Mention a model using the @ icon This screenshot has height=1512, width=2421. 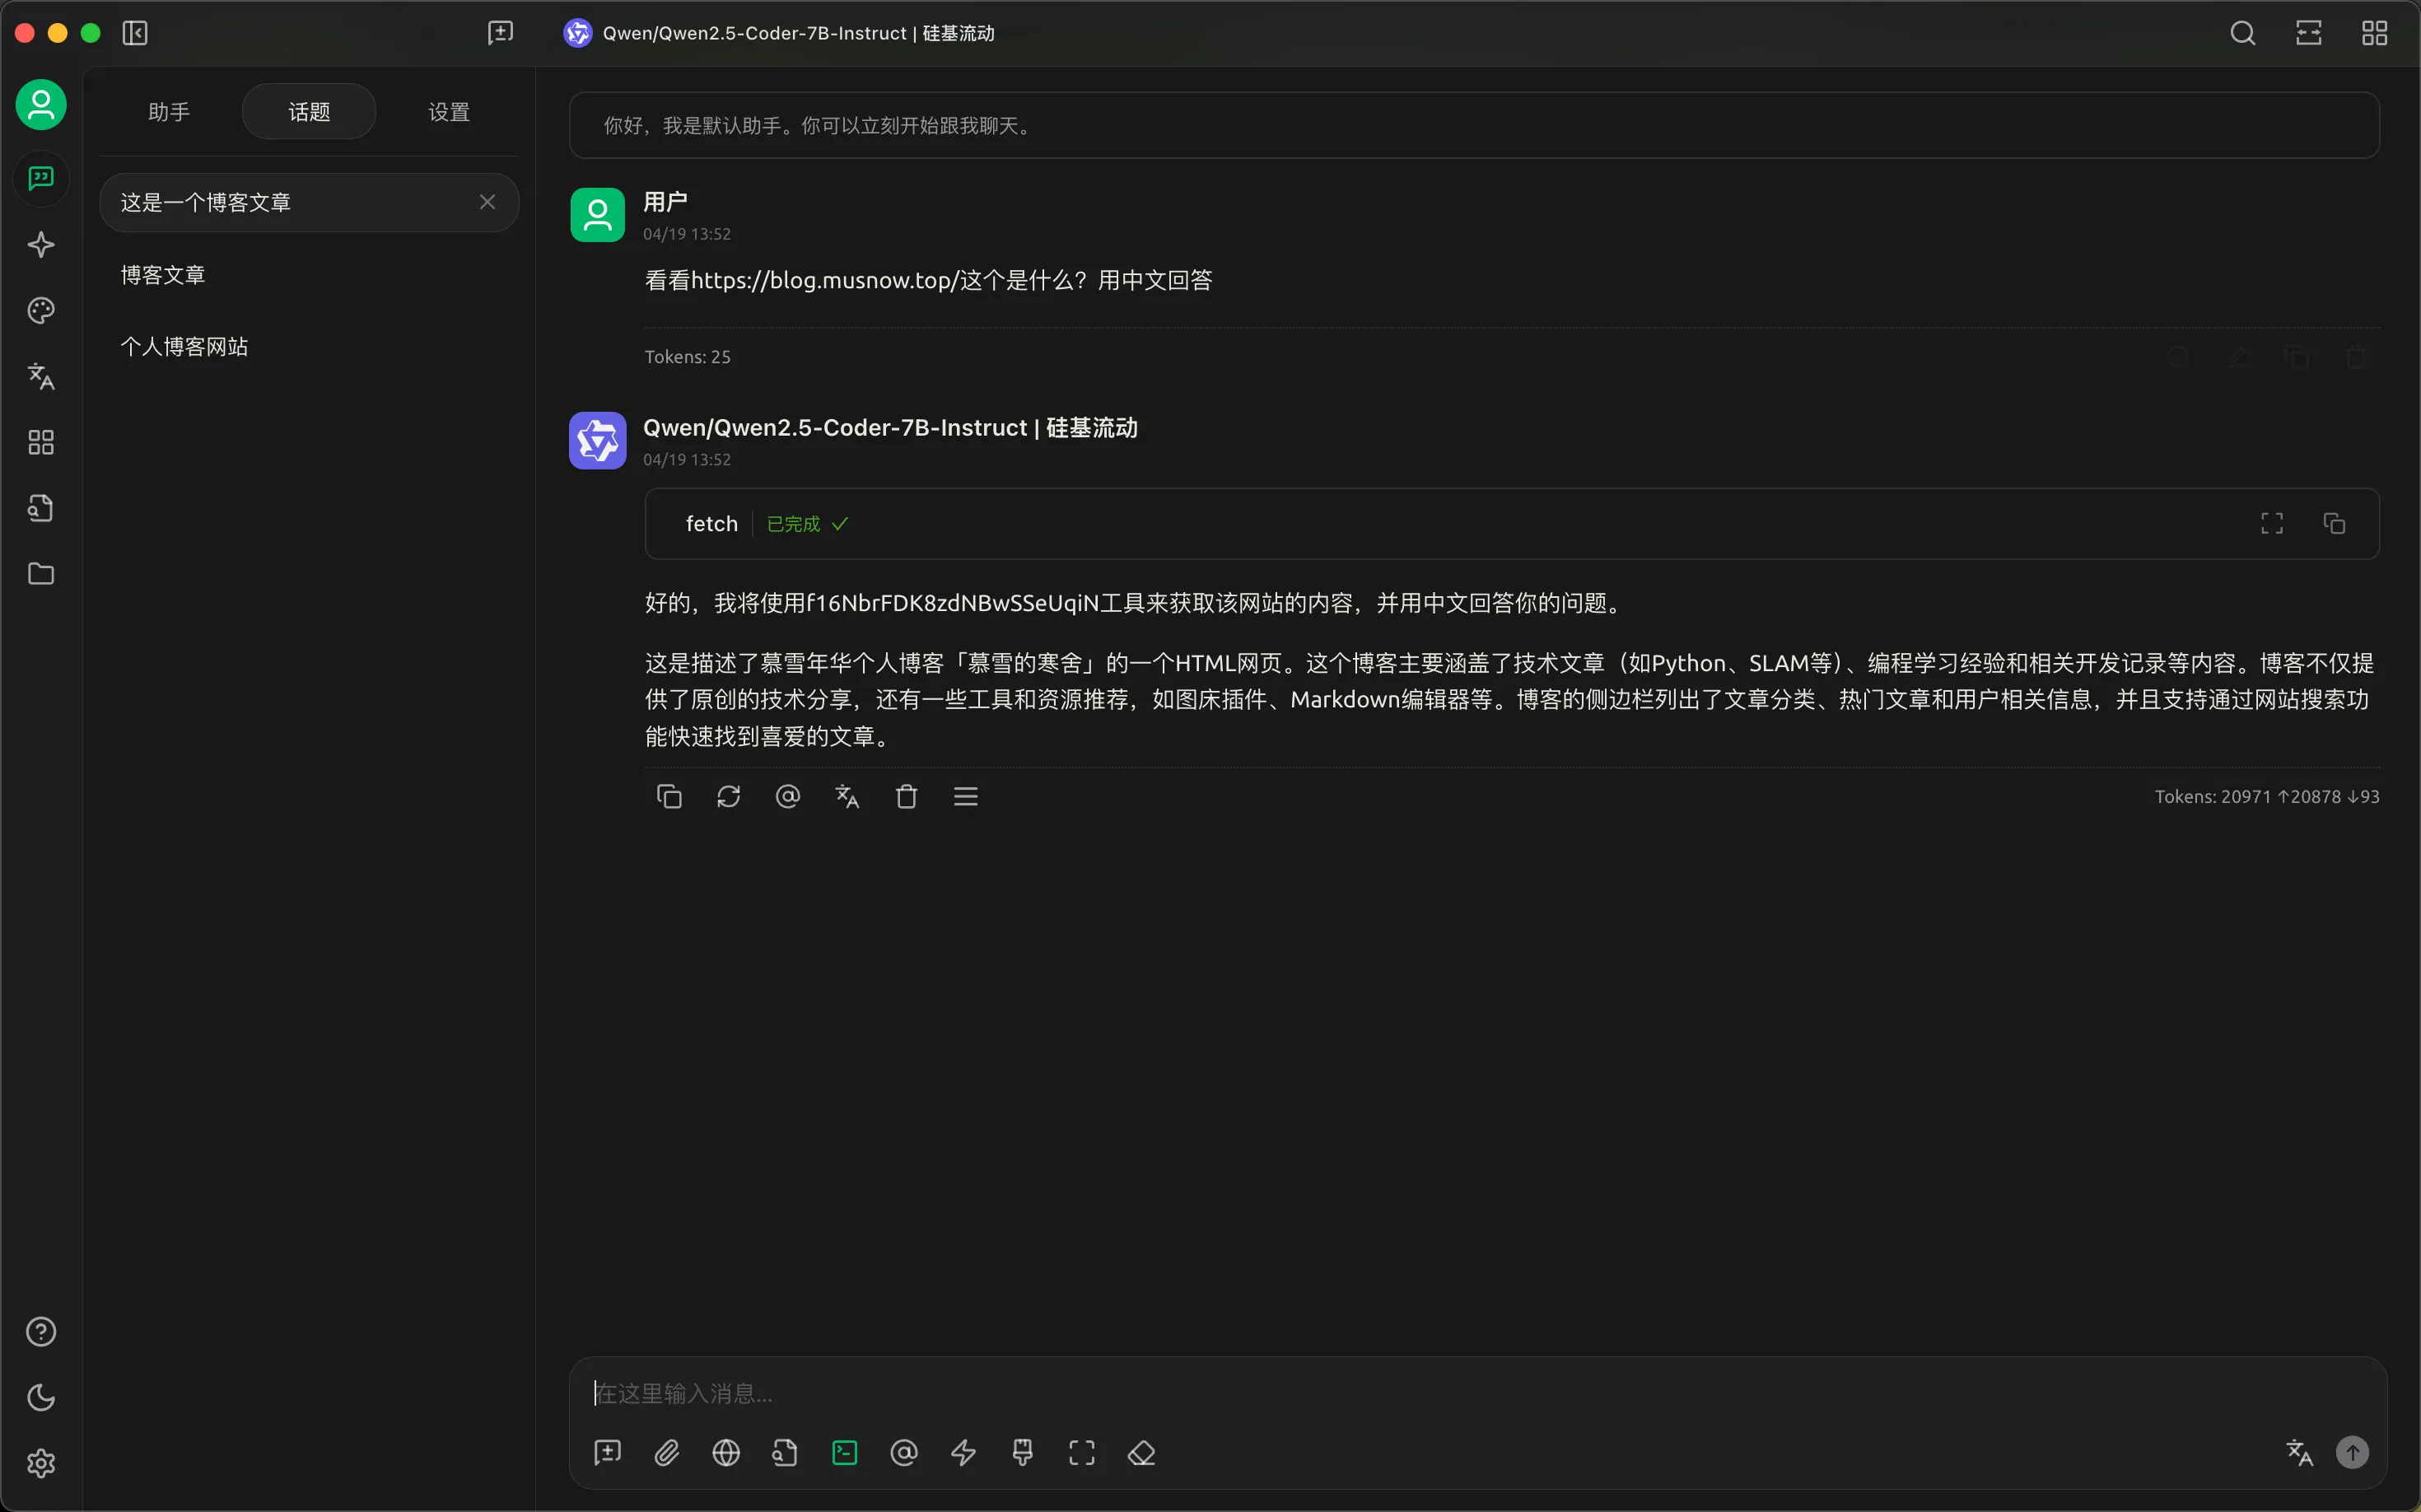click(902, 1452)
